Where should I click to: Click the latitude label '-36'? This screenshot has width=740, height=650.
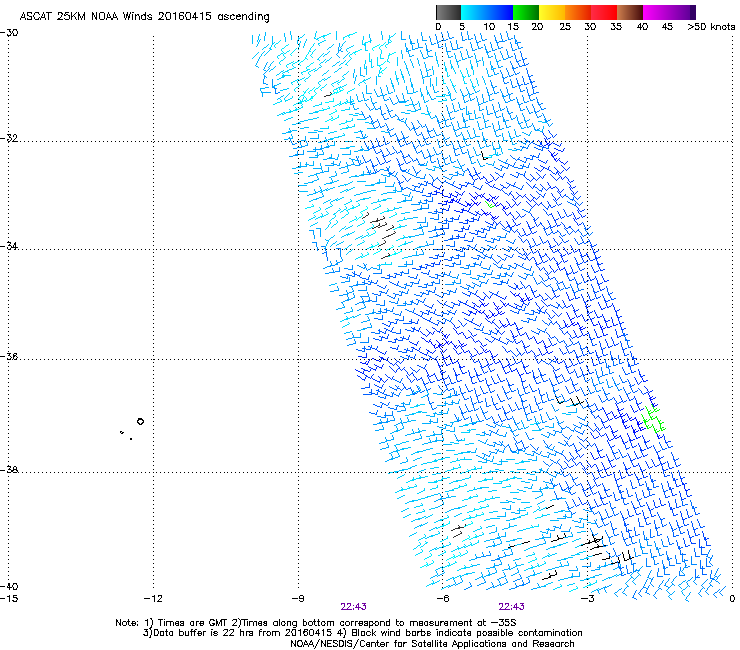[x=9, y=356]
